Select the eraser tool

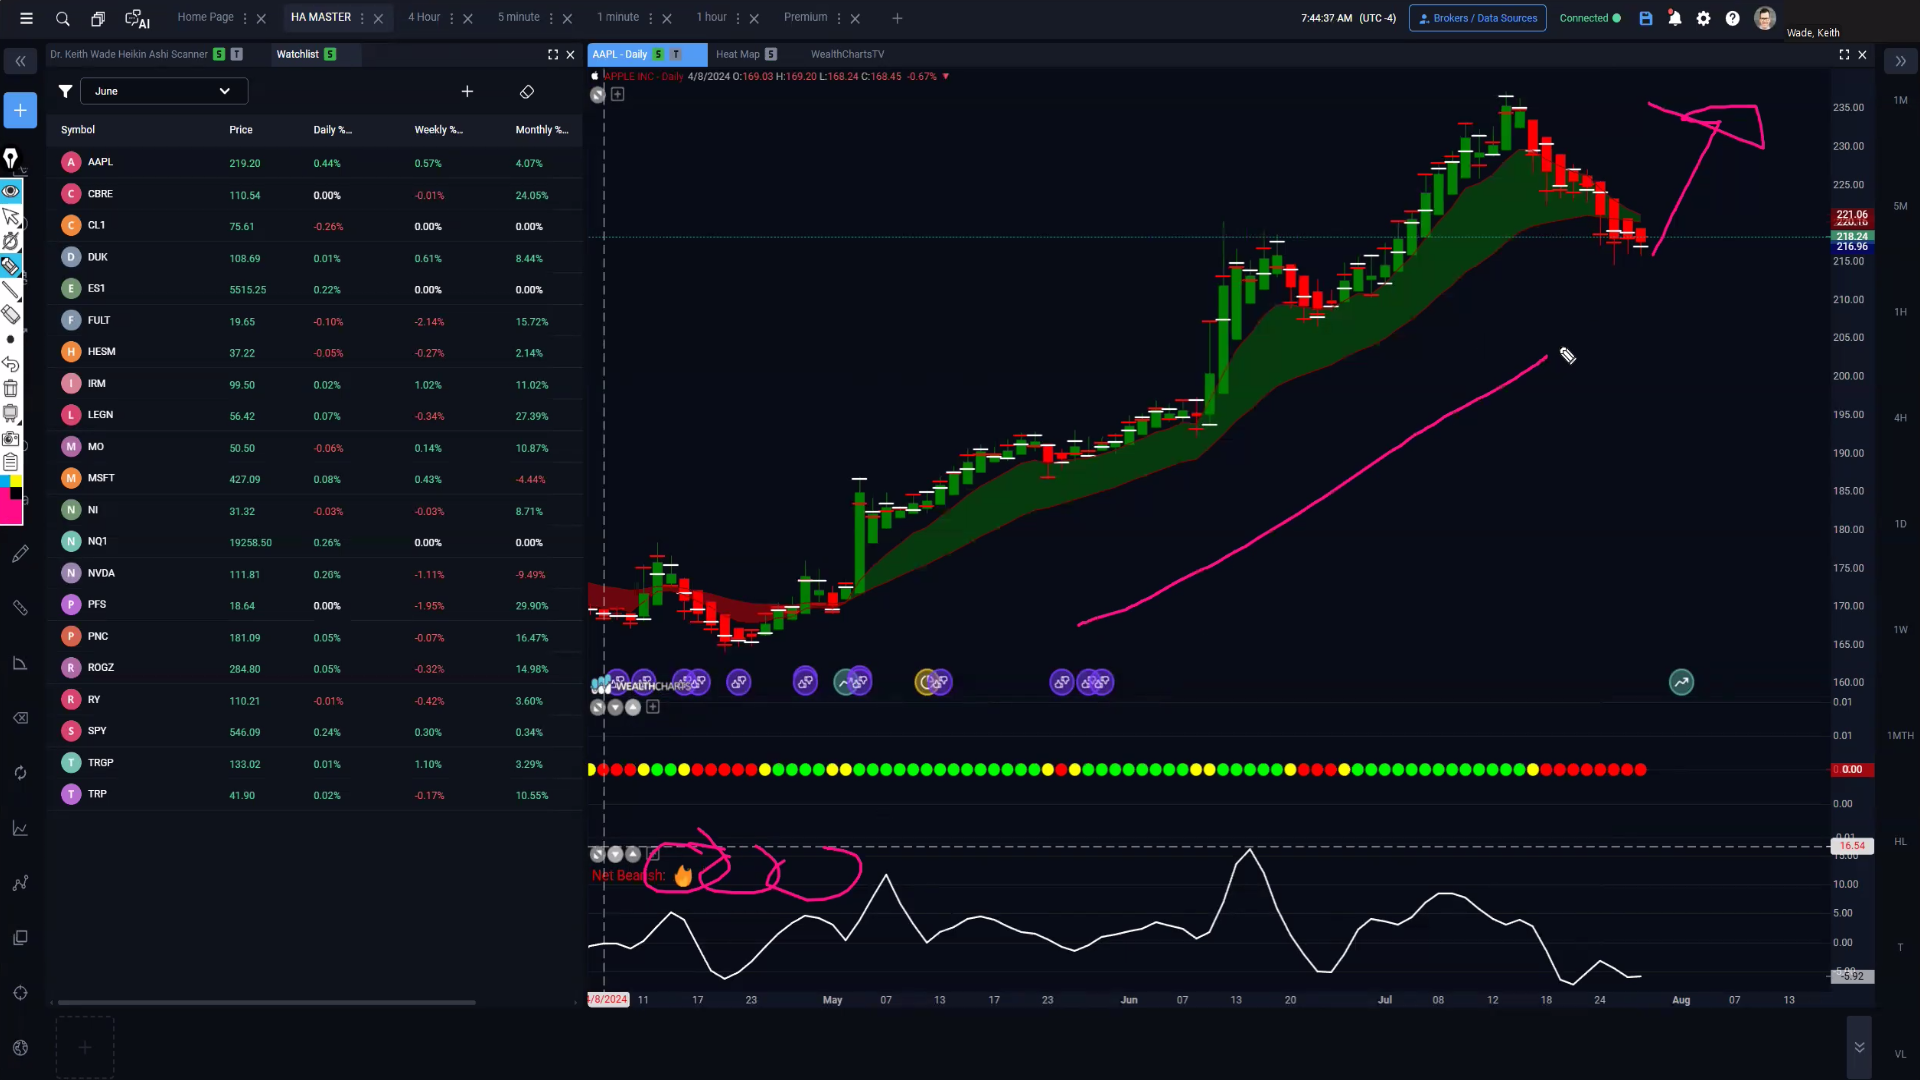(11, 314)
